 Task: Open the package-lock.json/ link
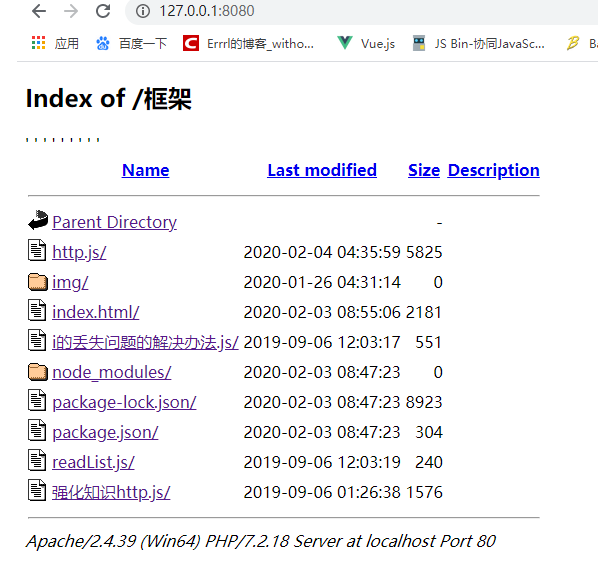(x=124, y=402)
